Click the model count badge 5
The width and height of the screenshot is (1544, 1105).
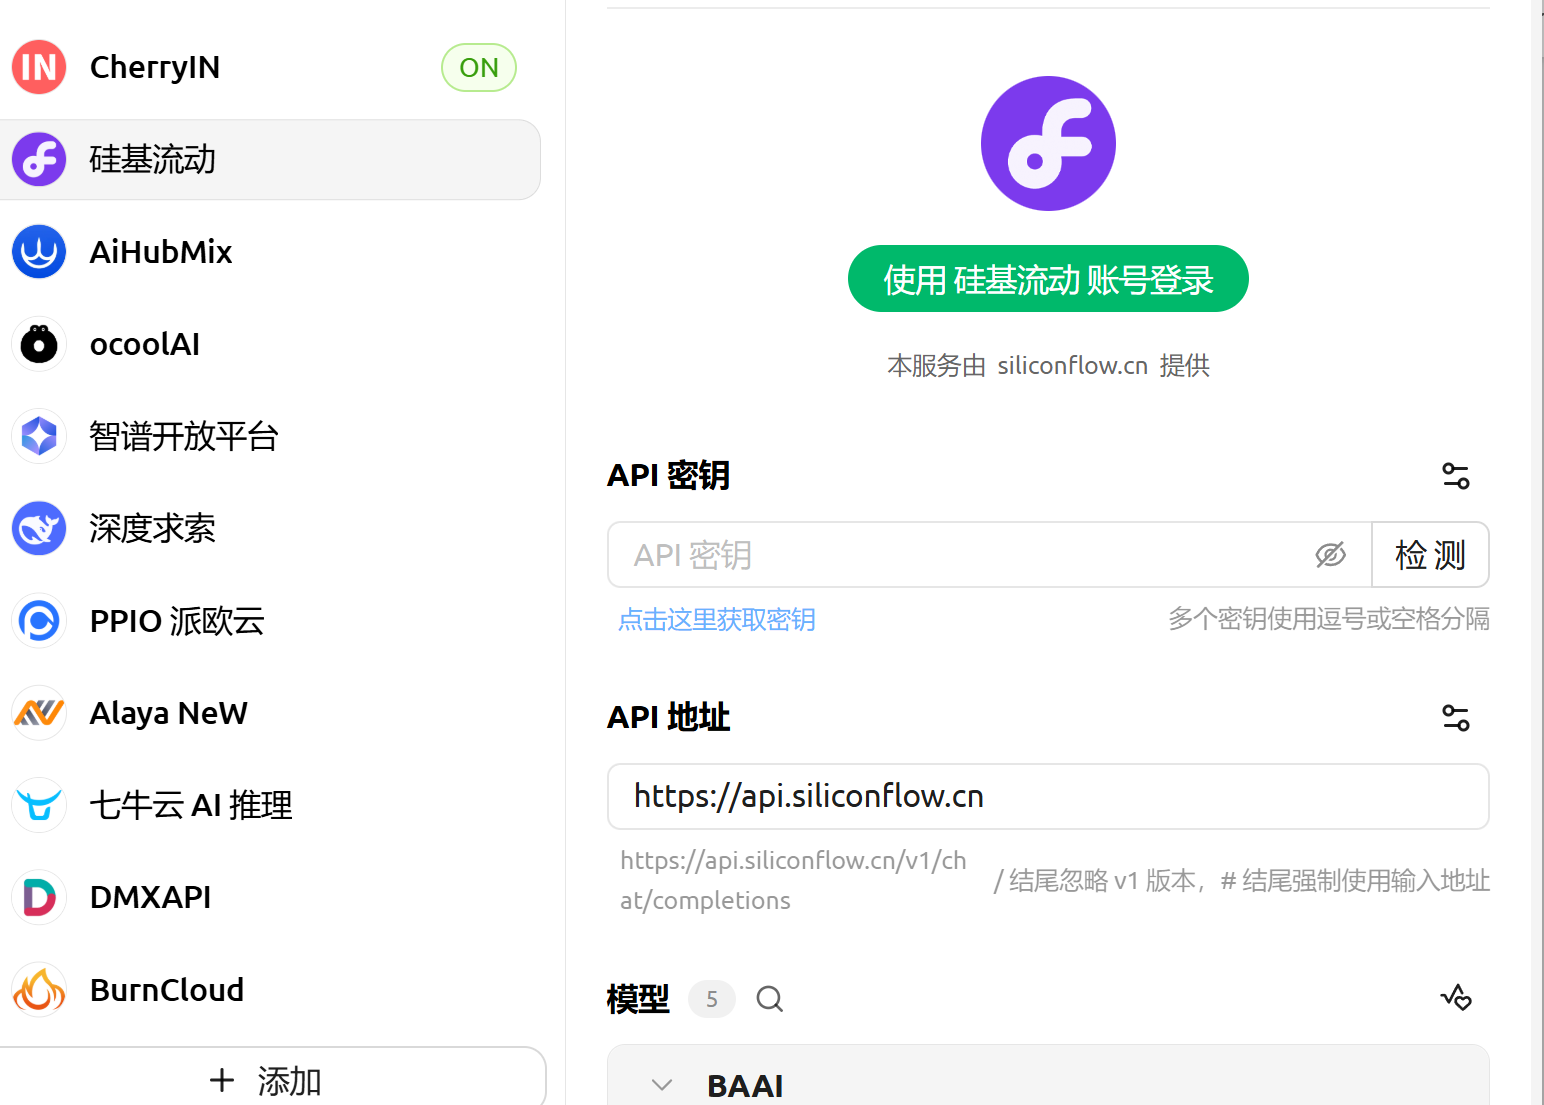click(x=712, y=999)
